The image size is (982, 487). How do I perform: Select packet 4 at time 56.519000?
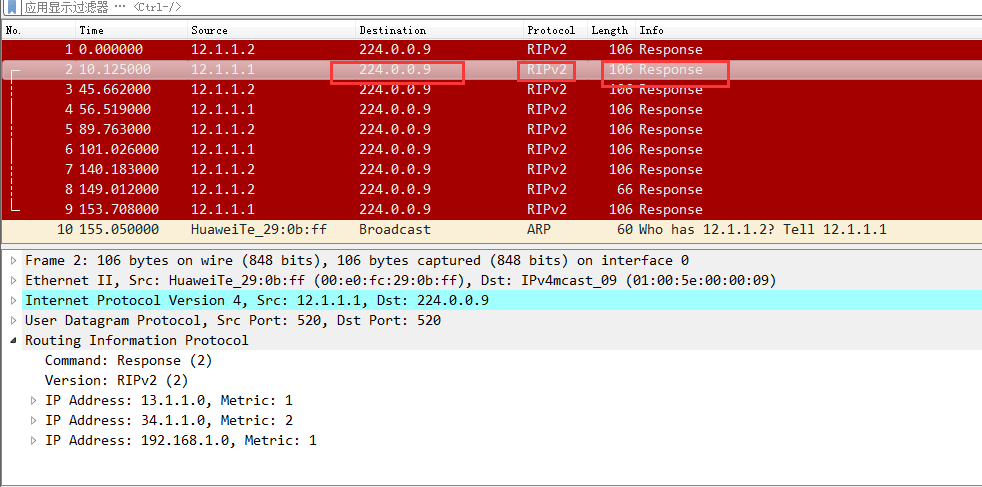(491, 110)
